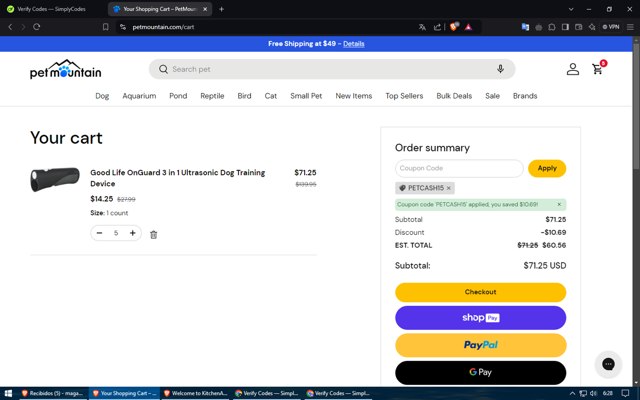The width and height of the screenshot is (640, 400).
Task: Focus the Coupon Code input field
Action: [459, 168]
